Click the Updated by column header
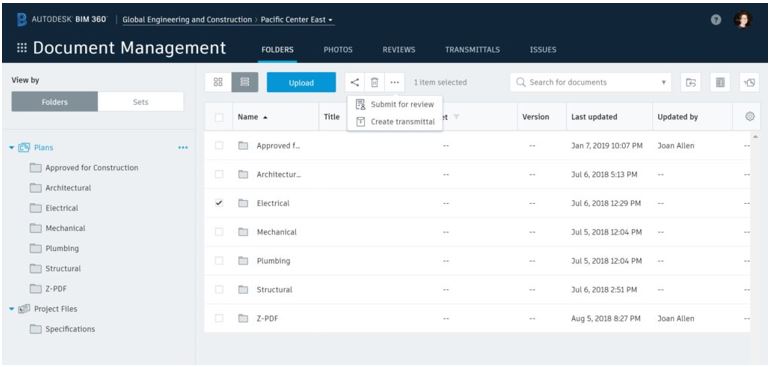Screen dimensions: 772x367 pos(677,117)
